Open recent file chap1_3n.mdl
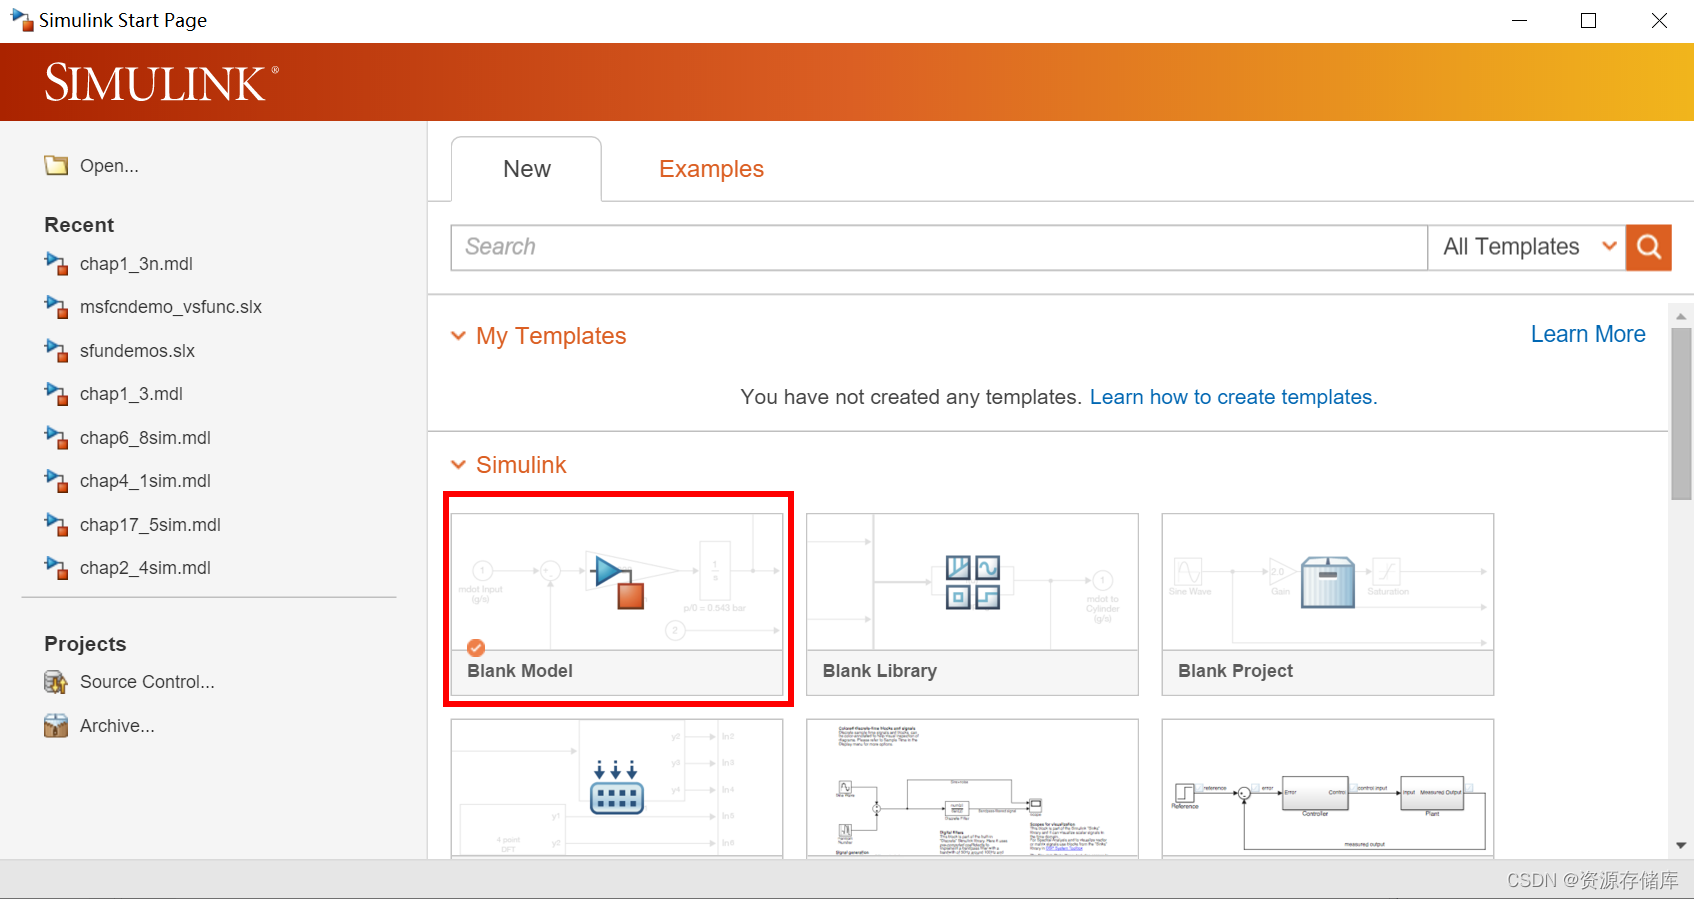The width and height of the screenshot is (1694, 899). [x=136, y=264]
